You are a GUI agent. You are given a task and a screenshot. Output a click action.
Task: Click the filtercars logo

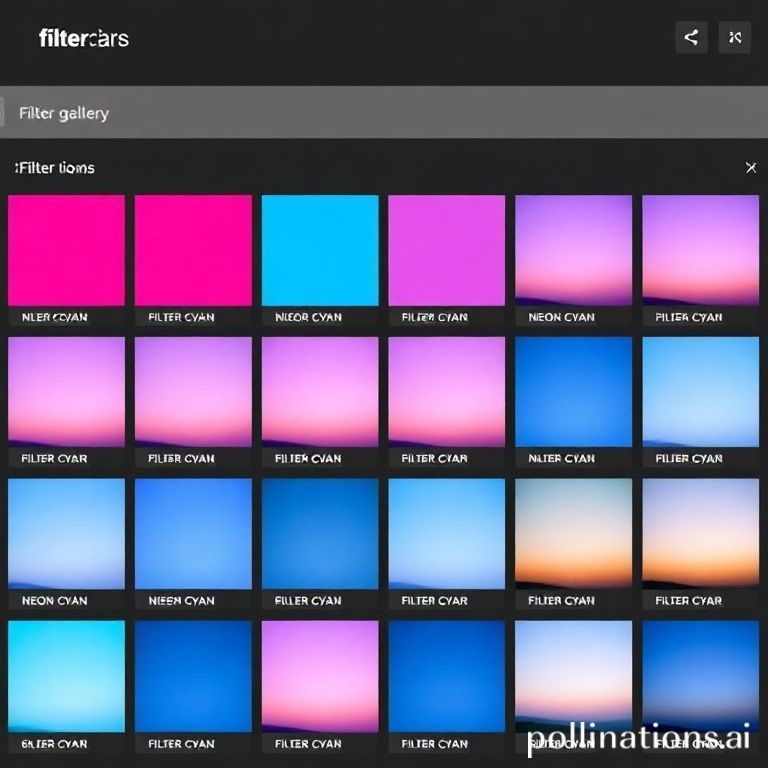[x=84, y=38]
